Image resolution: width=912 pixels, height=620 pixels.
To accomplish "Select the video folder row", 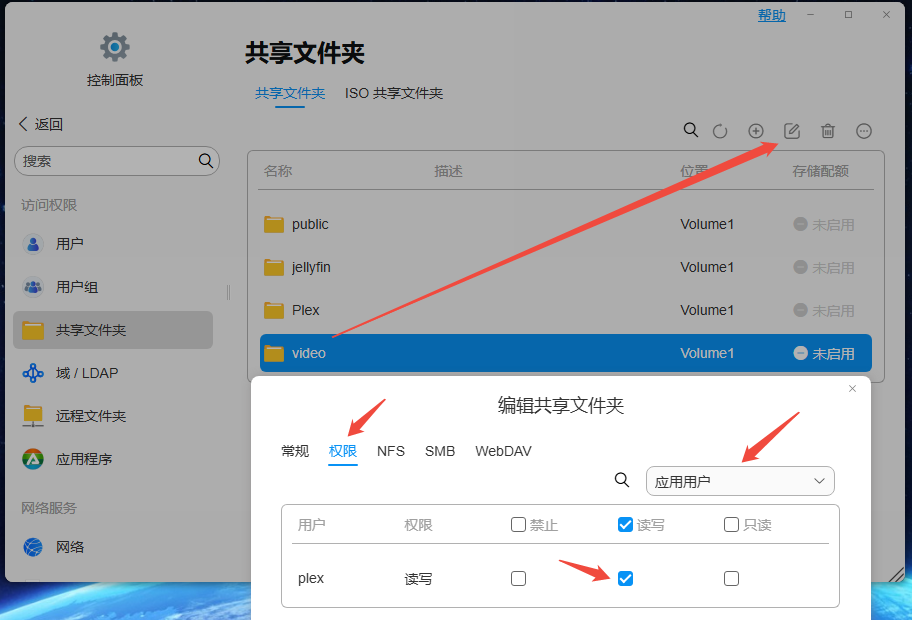I will tap(565, 353).
